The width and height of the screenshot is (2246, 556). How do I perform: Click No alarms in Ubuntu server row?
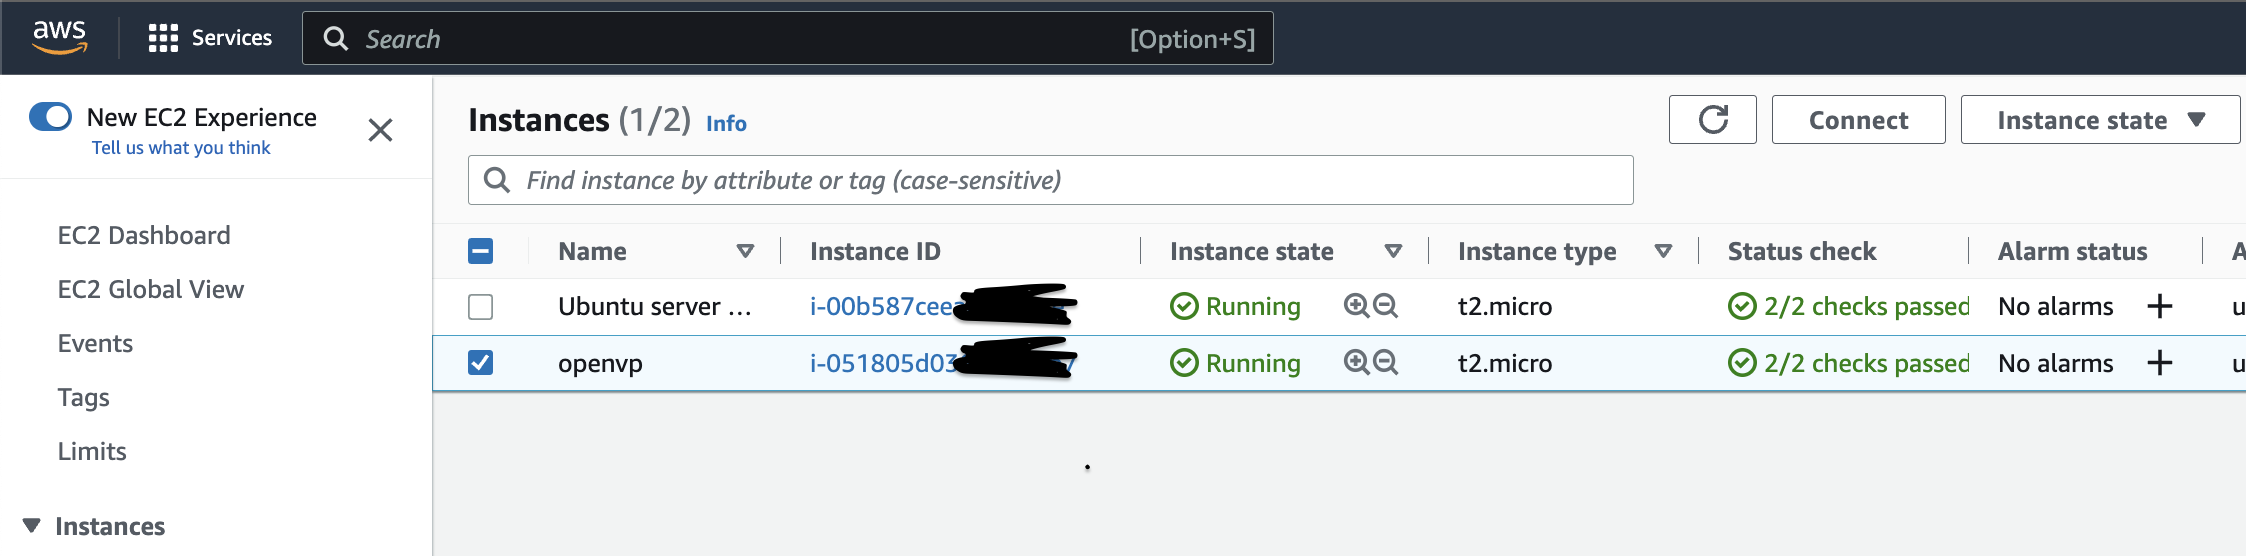(x=2055, y=306)
